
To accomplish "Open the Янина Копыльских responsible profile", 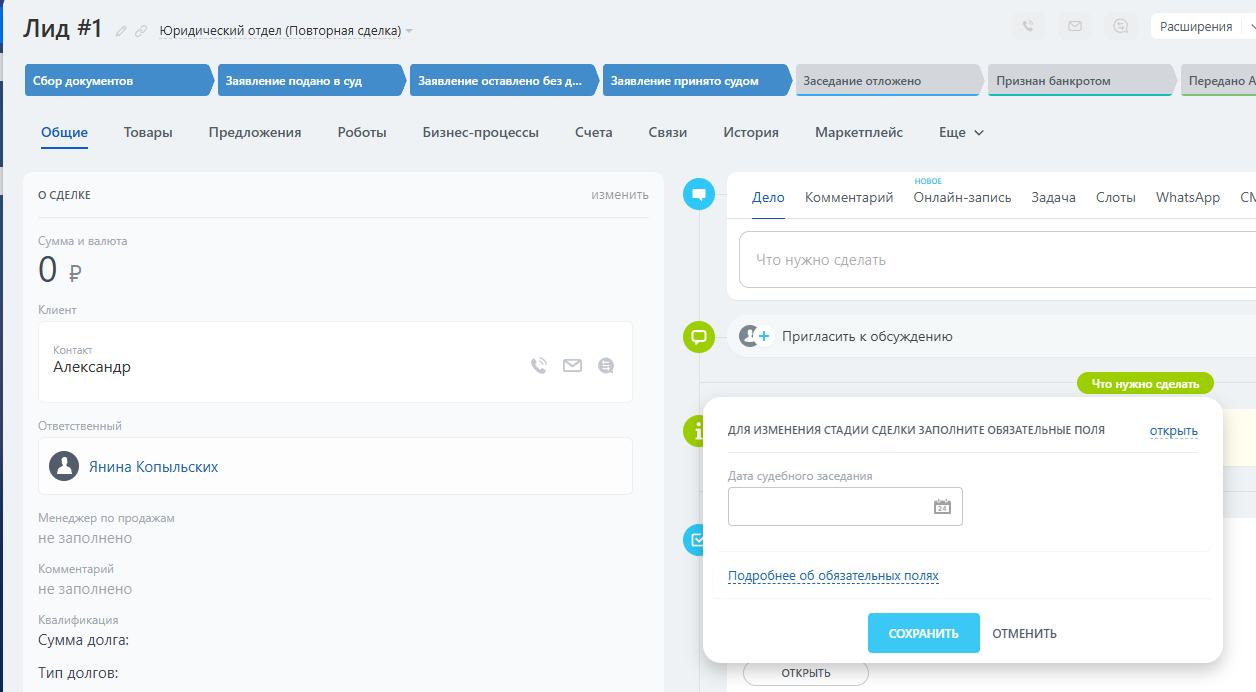I will point(153,467).
